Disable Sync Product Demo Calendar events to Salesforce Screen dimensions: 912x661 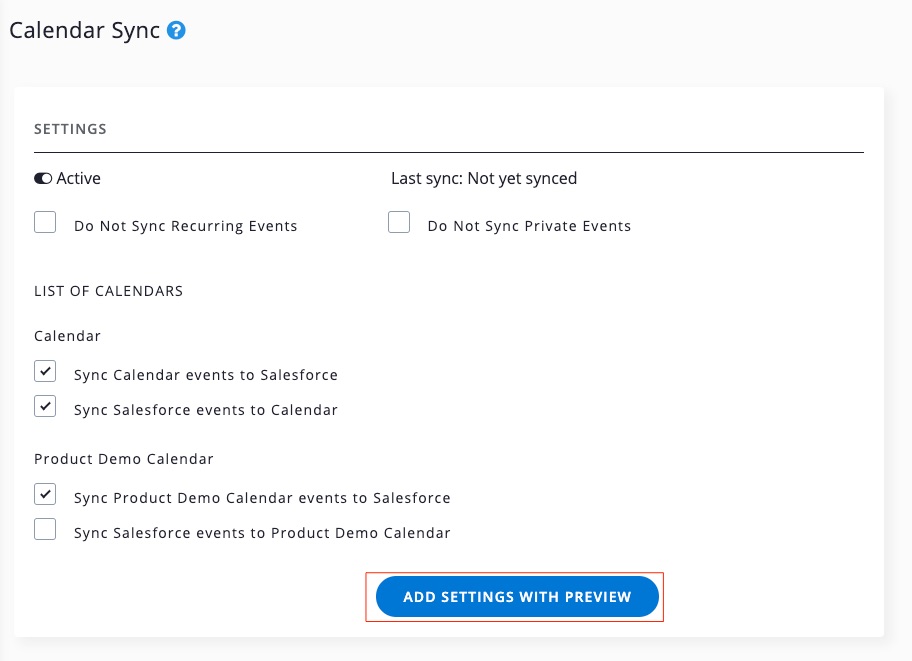(45, 494)
